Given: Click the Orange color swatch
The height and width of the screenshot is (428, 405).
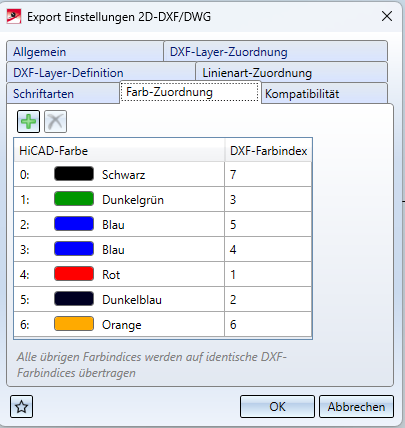Looking at the screenshot, I should [x=74, y=324].
